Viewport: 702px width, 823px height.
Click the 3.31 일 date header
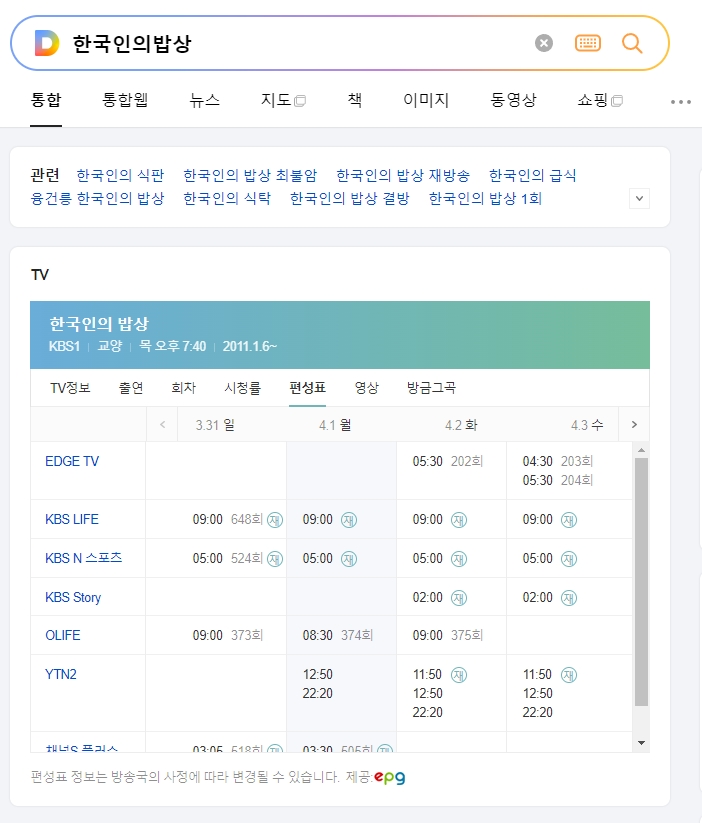215,425
